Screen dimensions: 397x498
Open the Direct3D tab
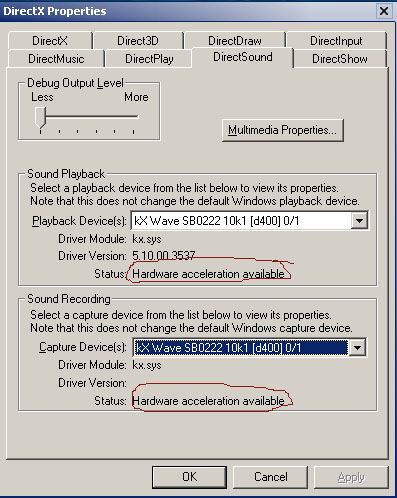[138, 41]
